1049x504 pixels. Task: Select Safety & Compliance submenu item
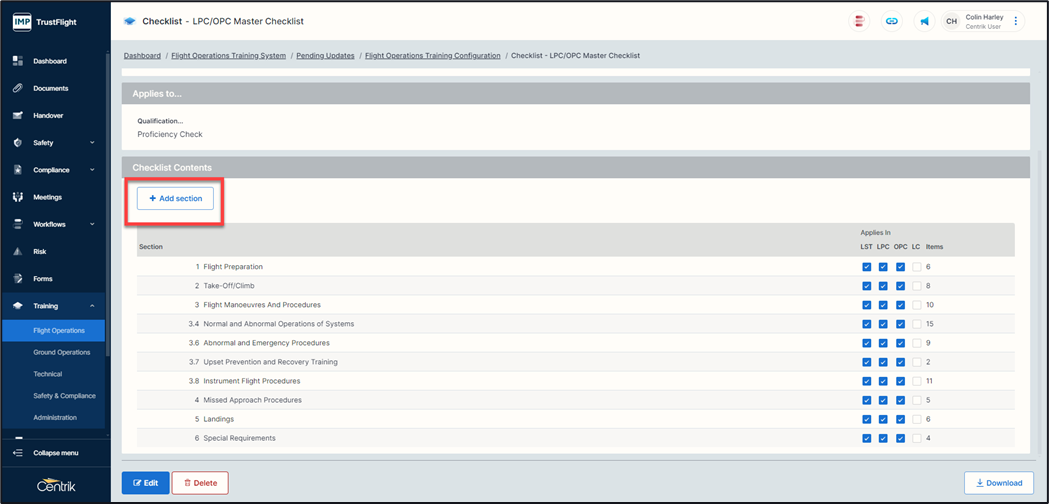64,396
